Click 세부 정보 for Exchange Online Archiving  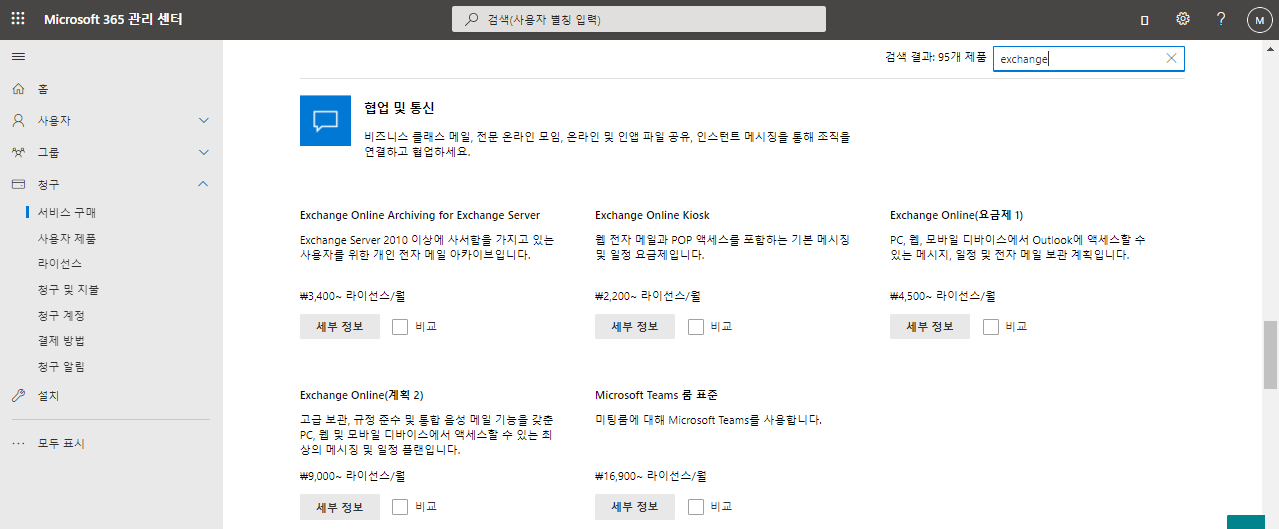(340, 326)
